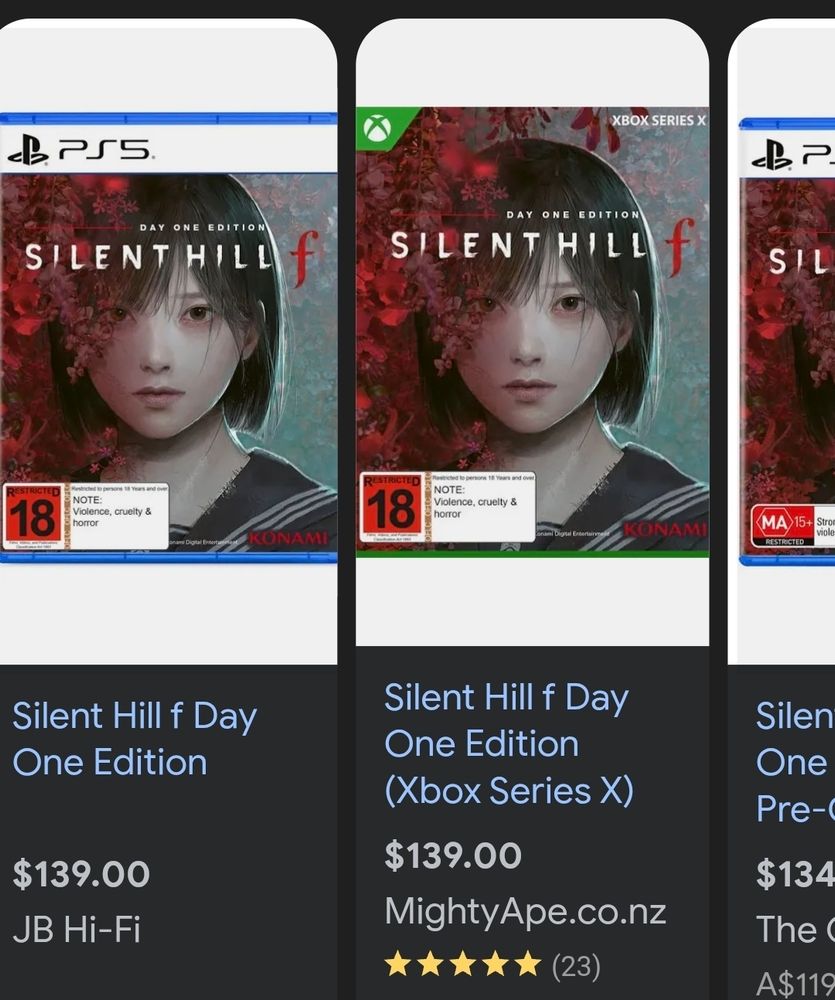Viewport: 835px width, 1000px height.
Task: Click the five-star rating under MightyApe.co.nz
Action: coord(462,965)
